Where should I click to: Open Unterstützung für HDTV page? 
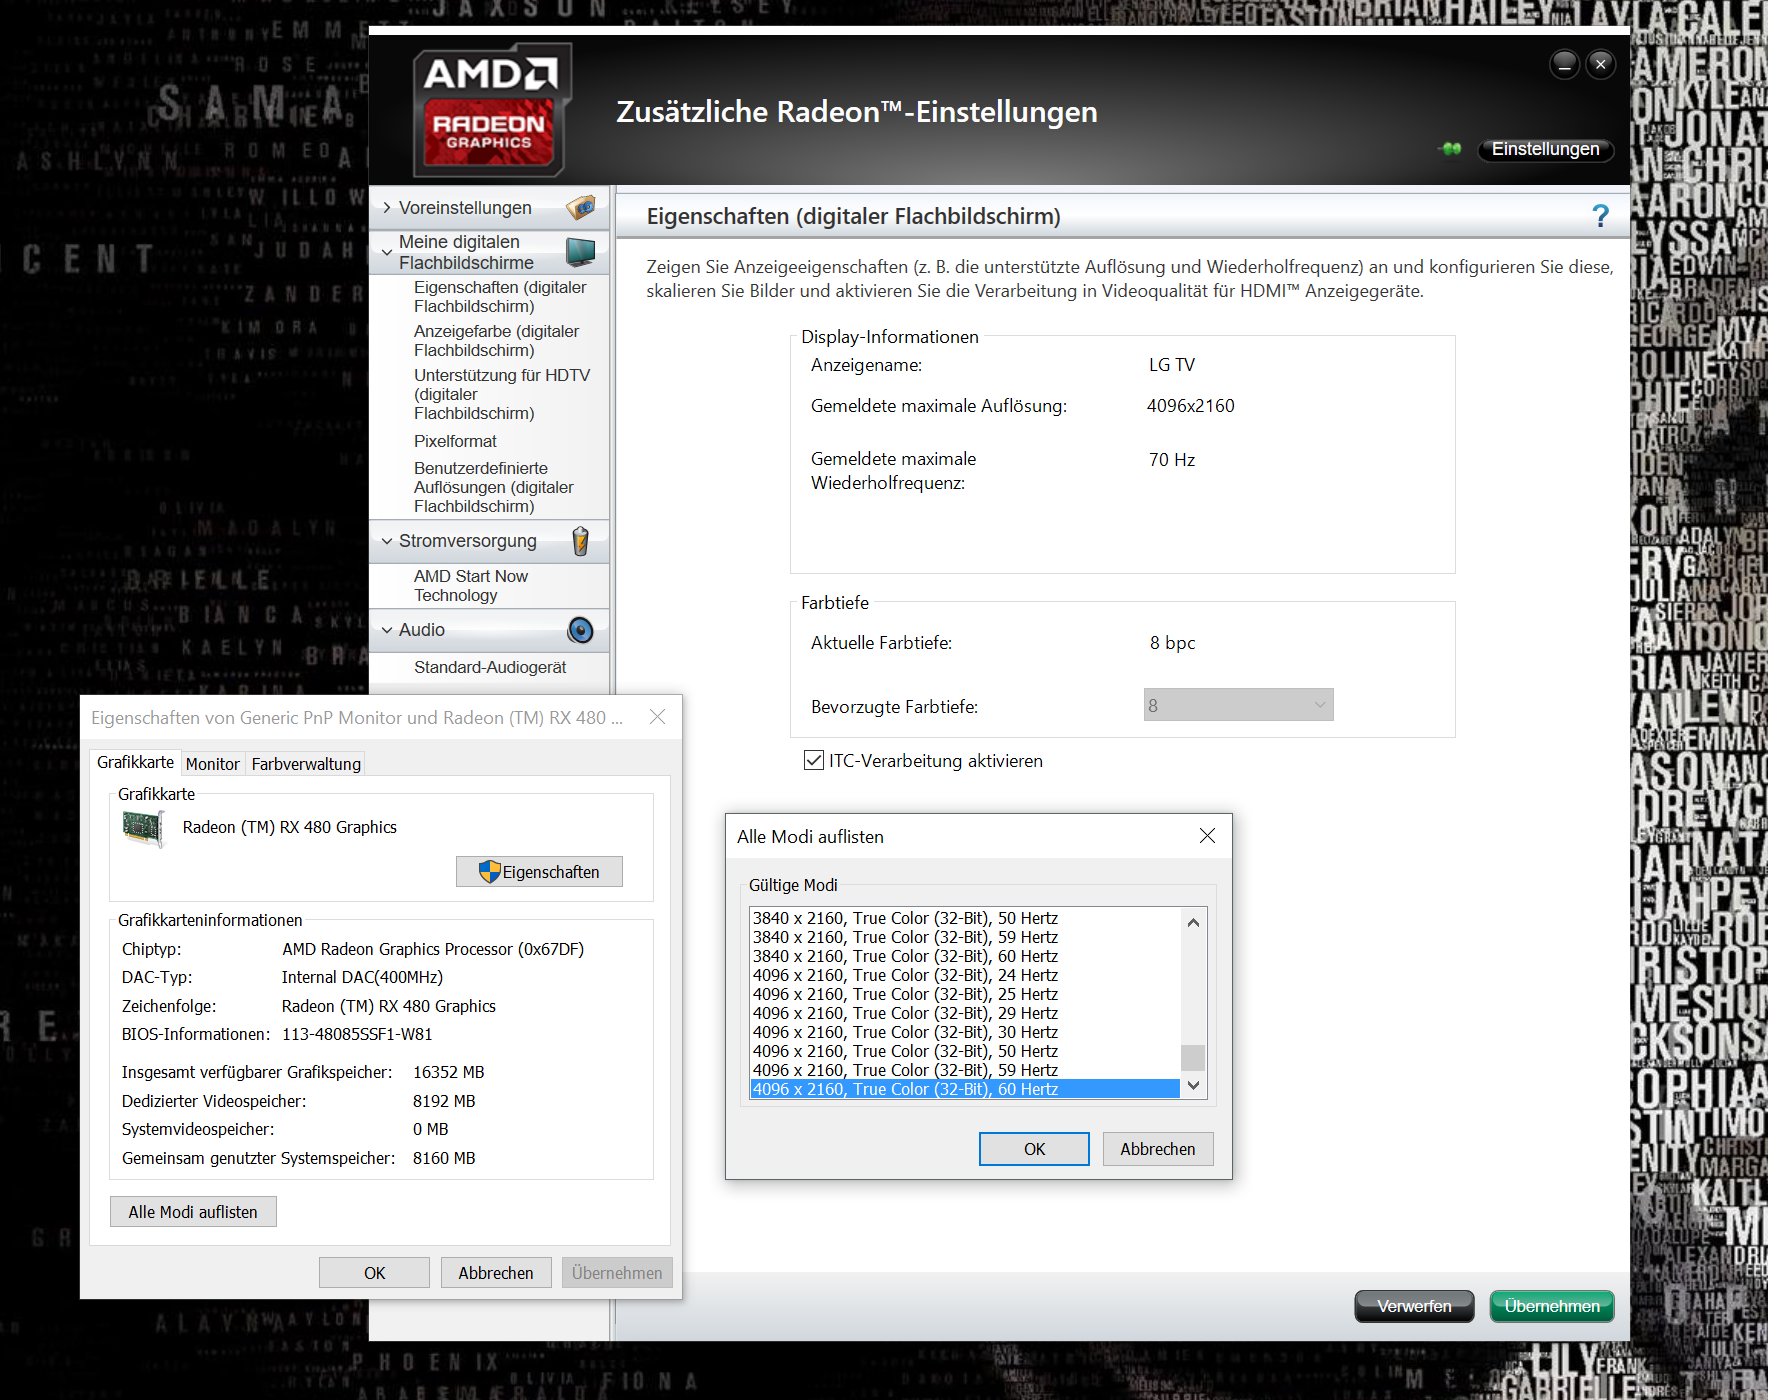tap(502, 394)
